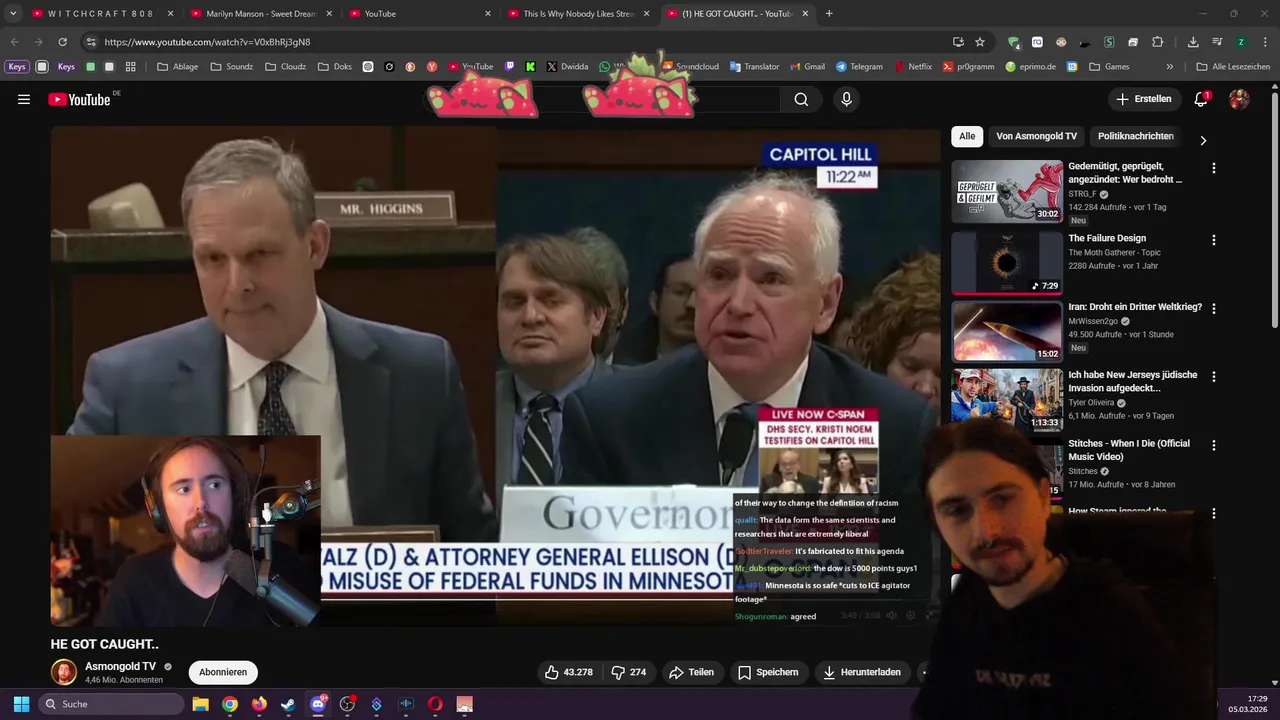Switch to the Marilyn Manson - Sweet Dreams tab

[x=260, y=14]
